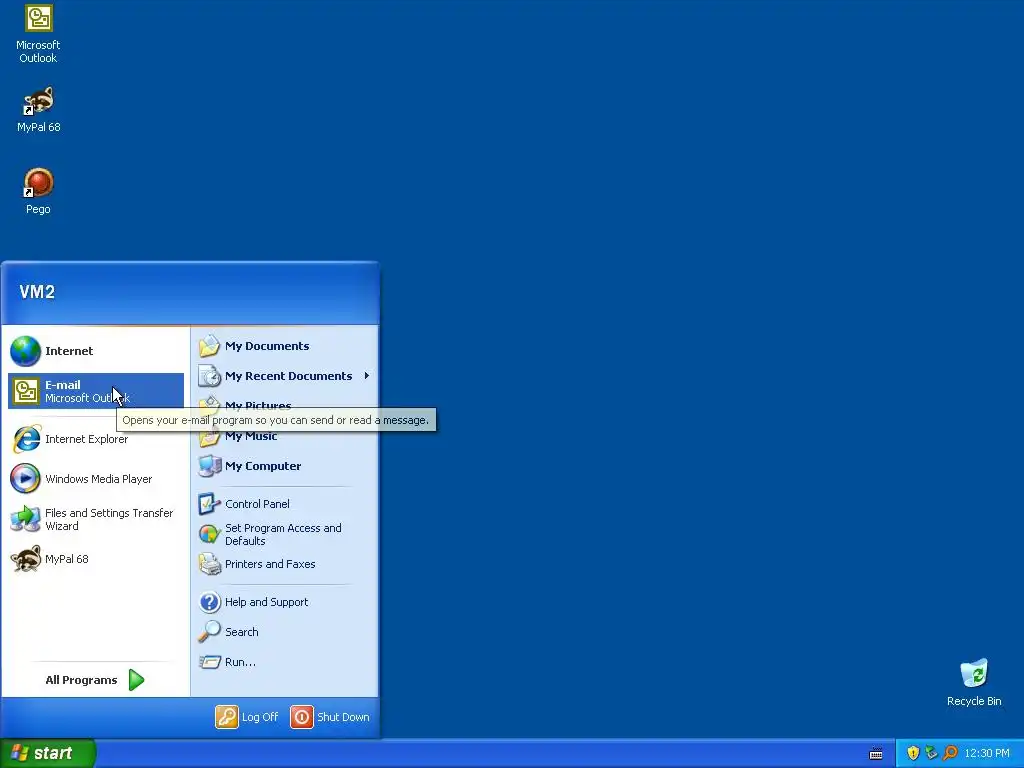Viewport: 1024px width, 768px height.
Task: Click the All Programs text label
Action: click(x=81, y=680)
